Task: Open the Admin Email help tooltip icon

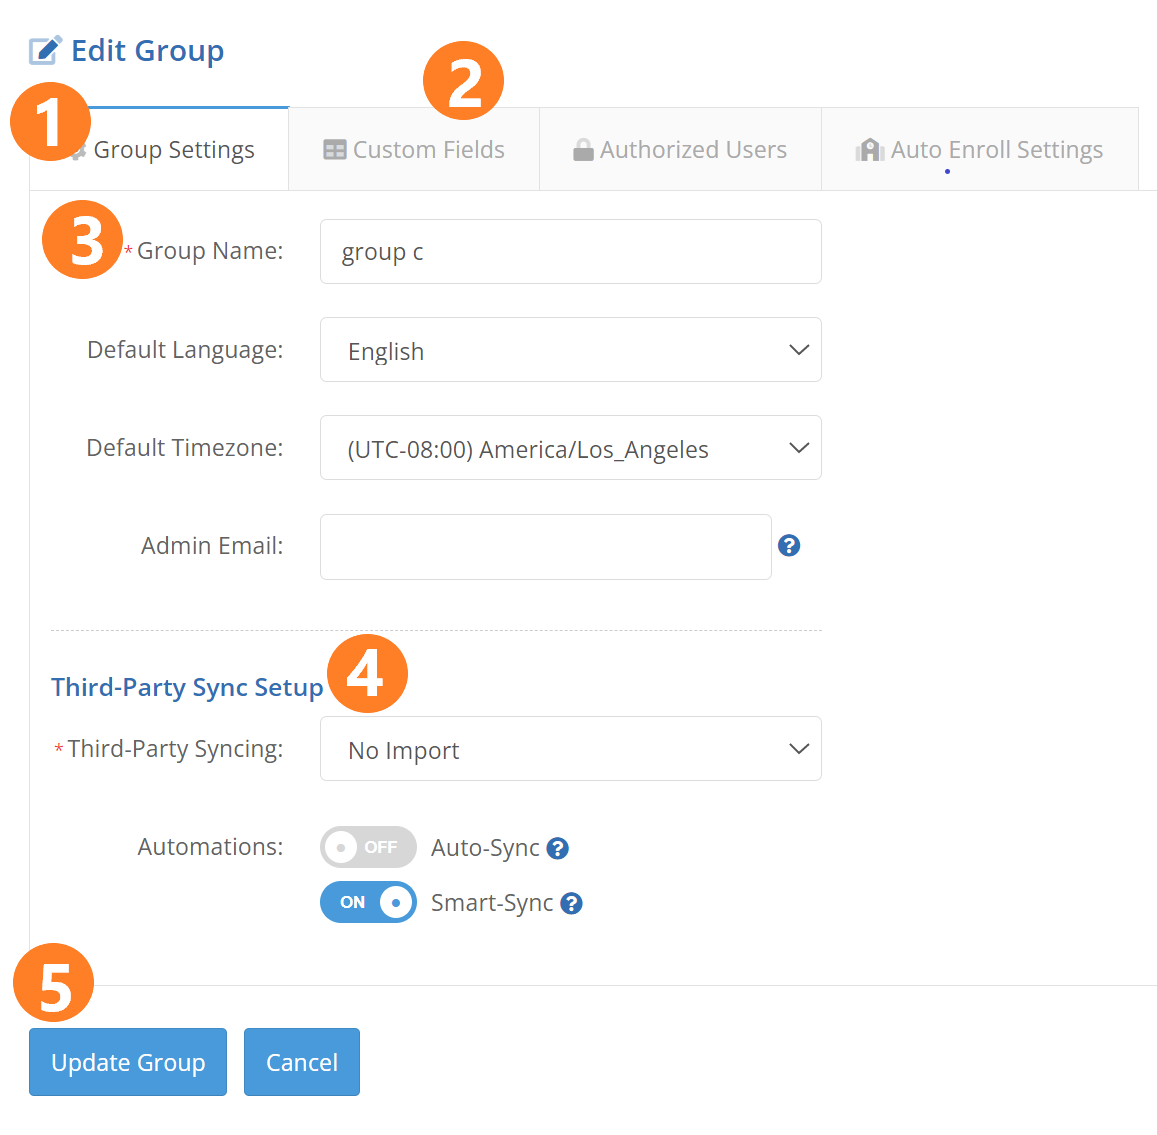Action: [789, 546]
